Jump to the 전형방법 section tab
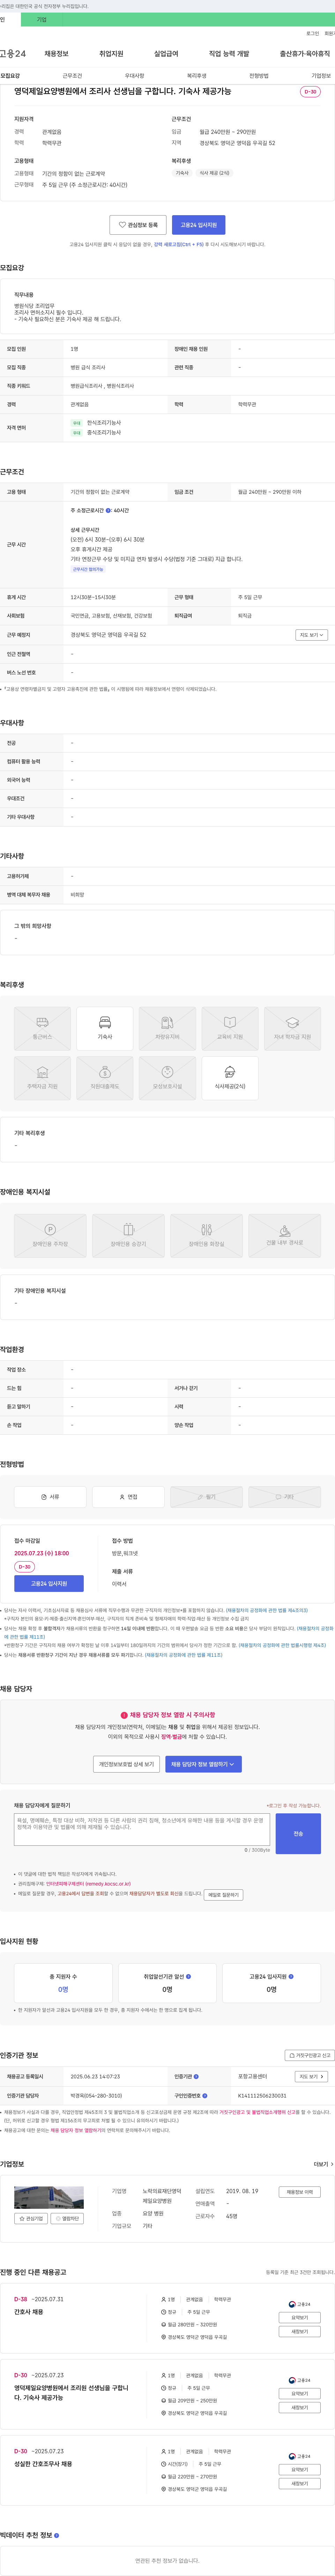The width and height of the screenshot is (335, 2576). point(259,76)
